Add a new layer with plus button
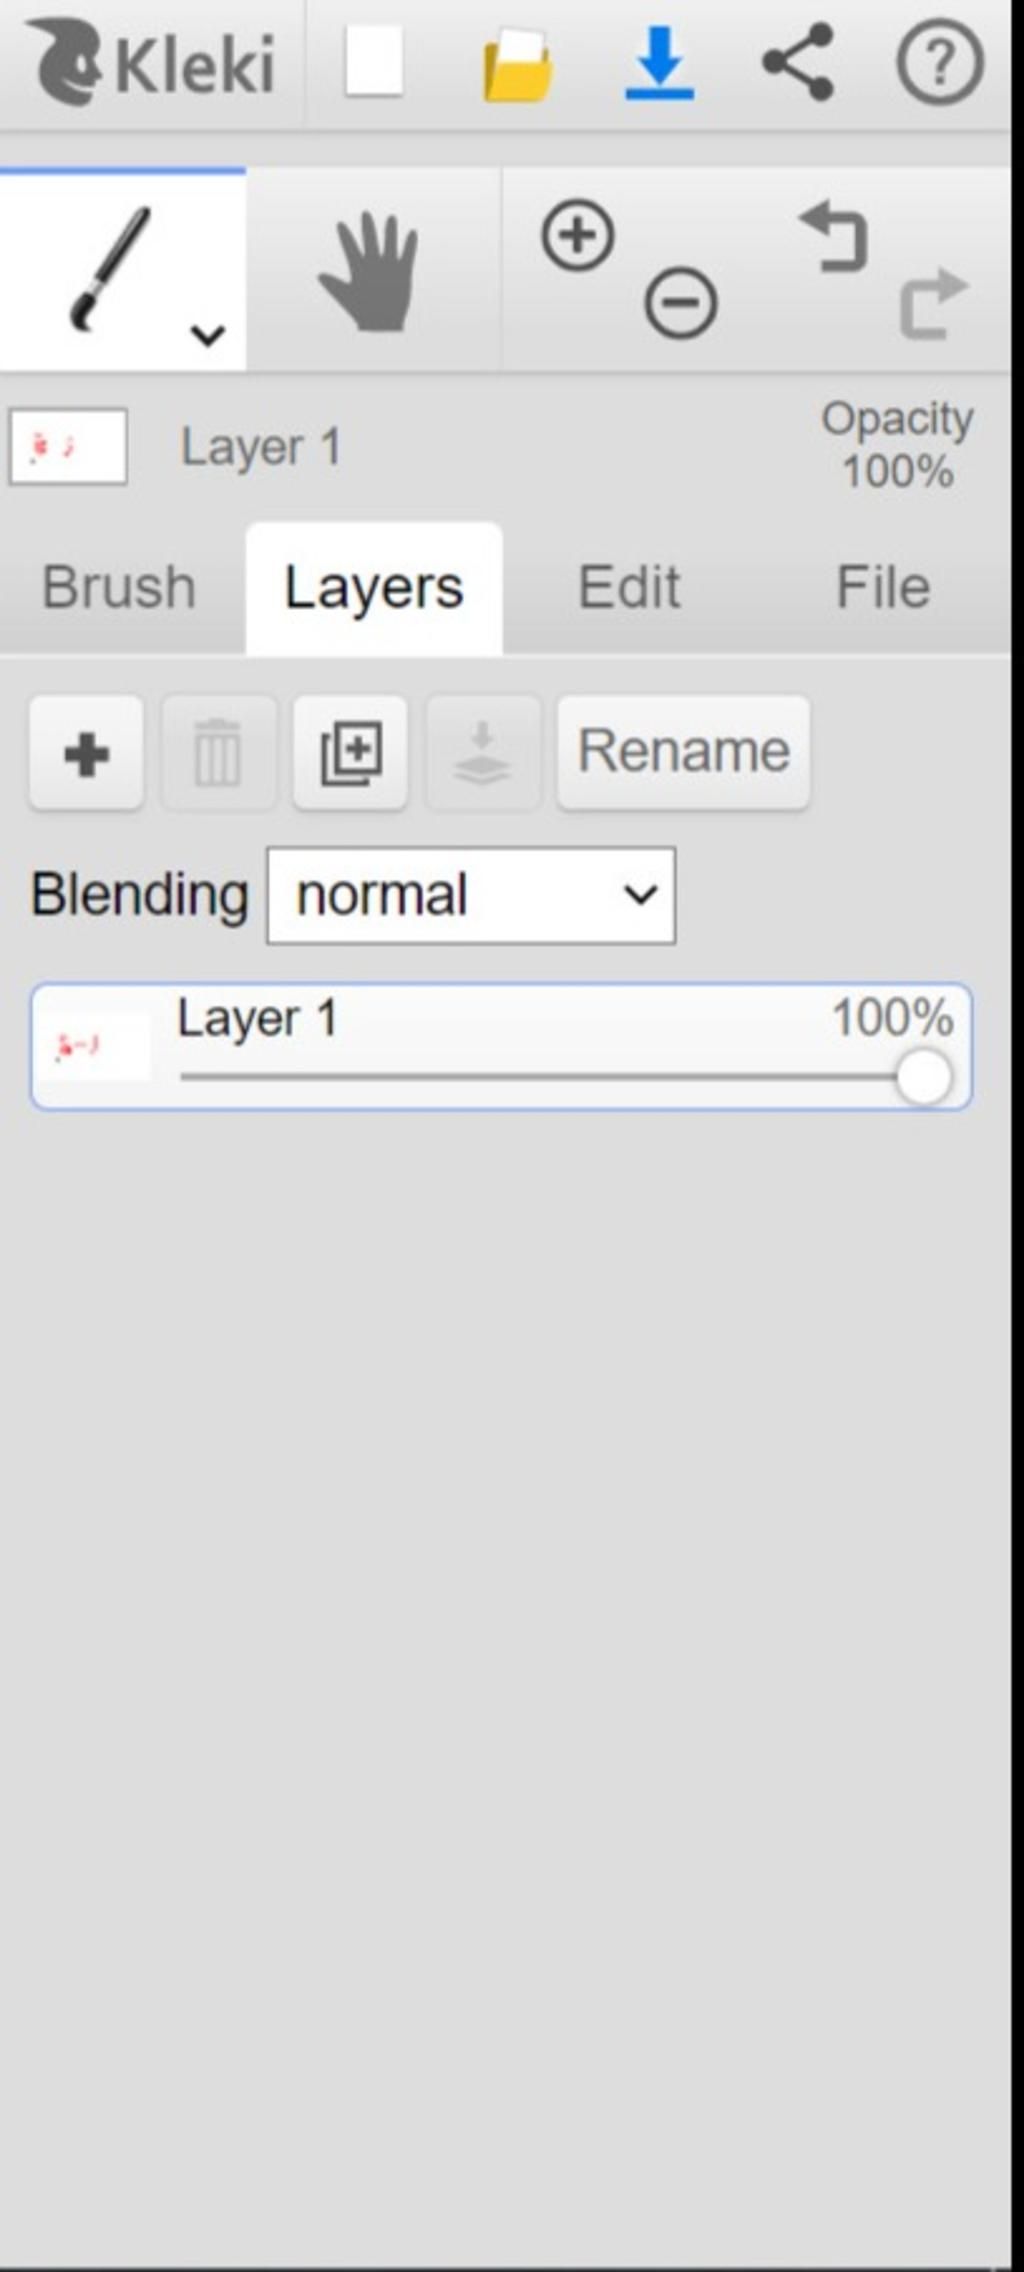The width and height of the screenshot is (1024, 2272). click(x=87, y=753)
